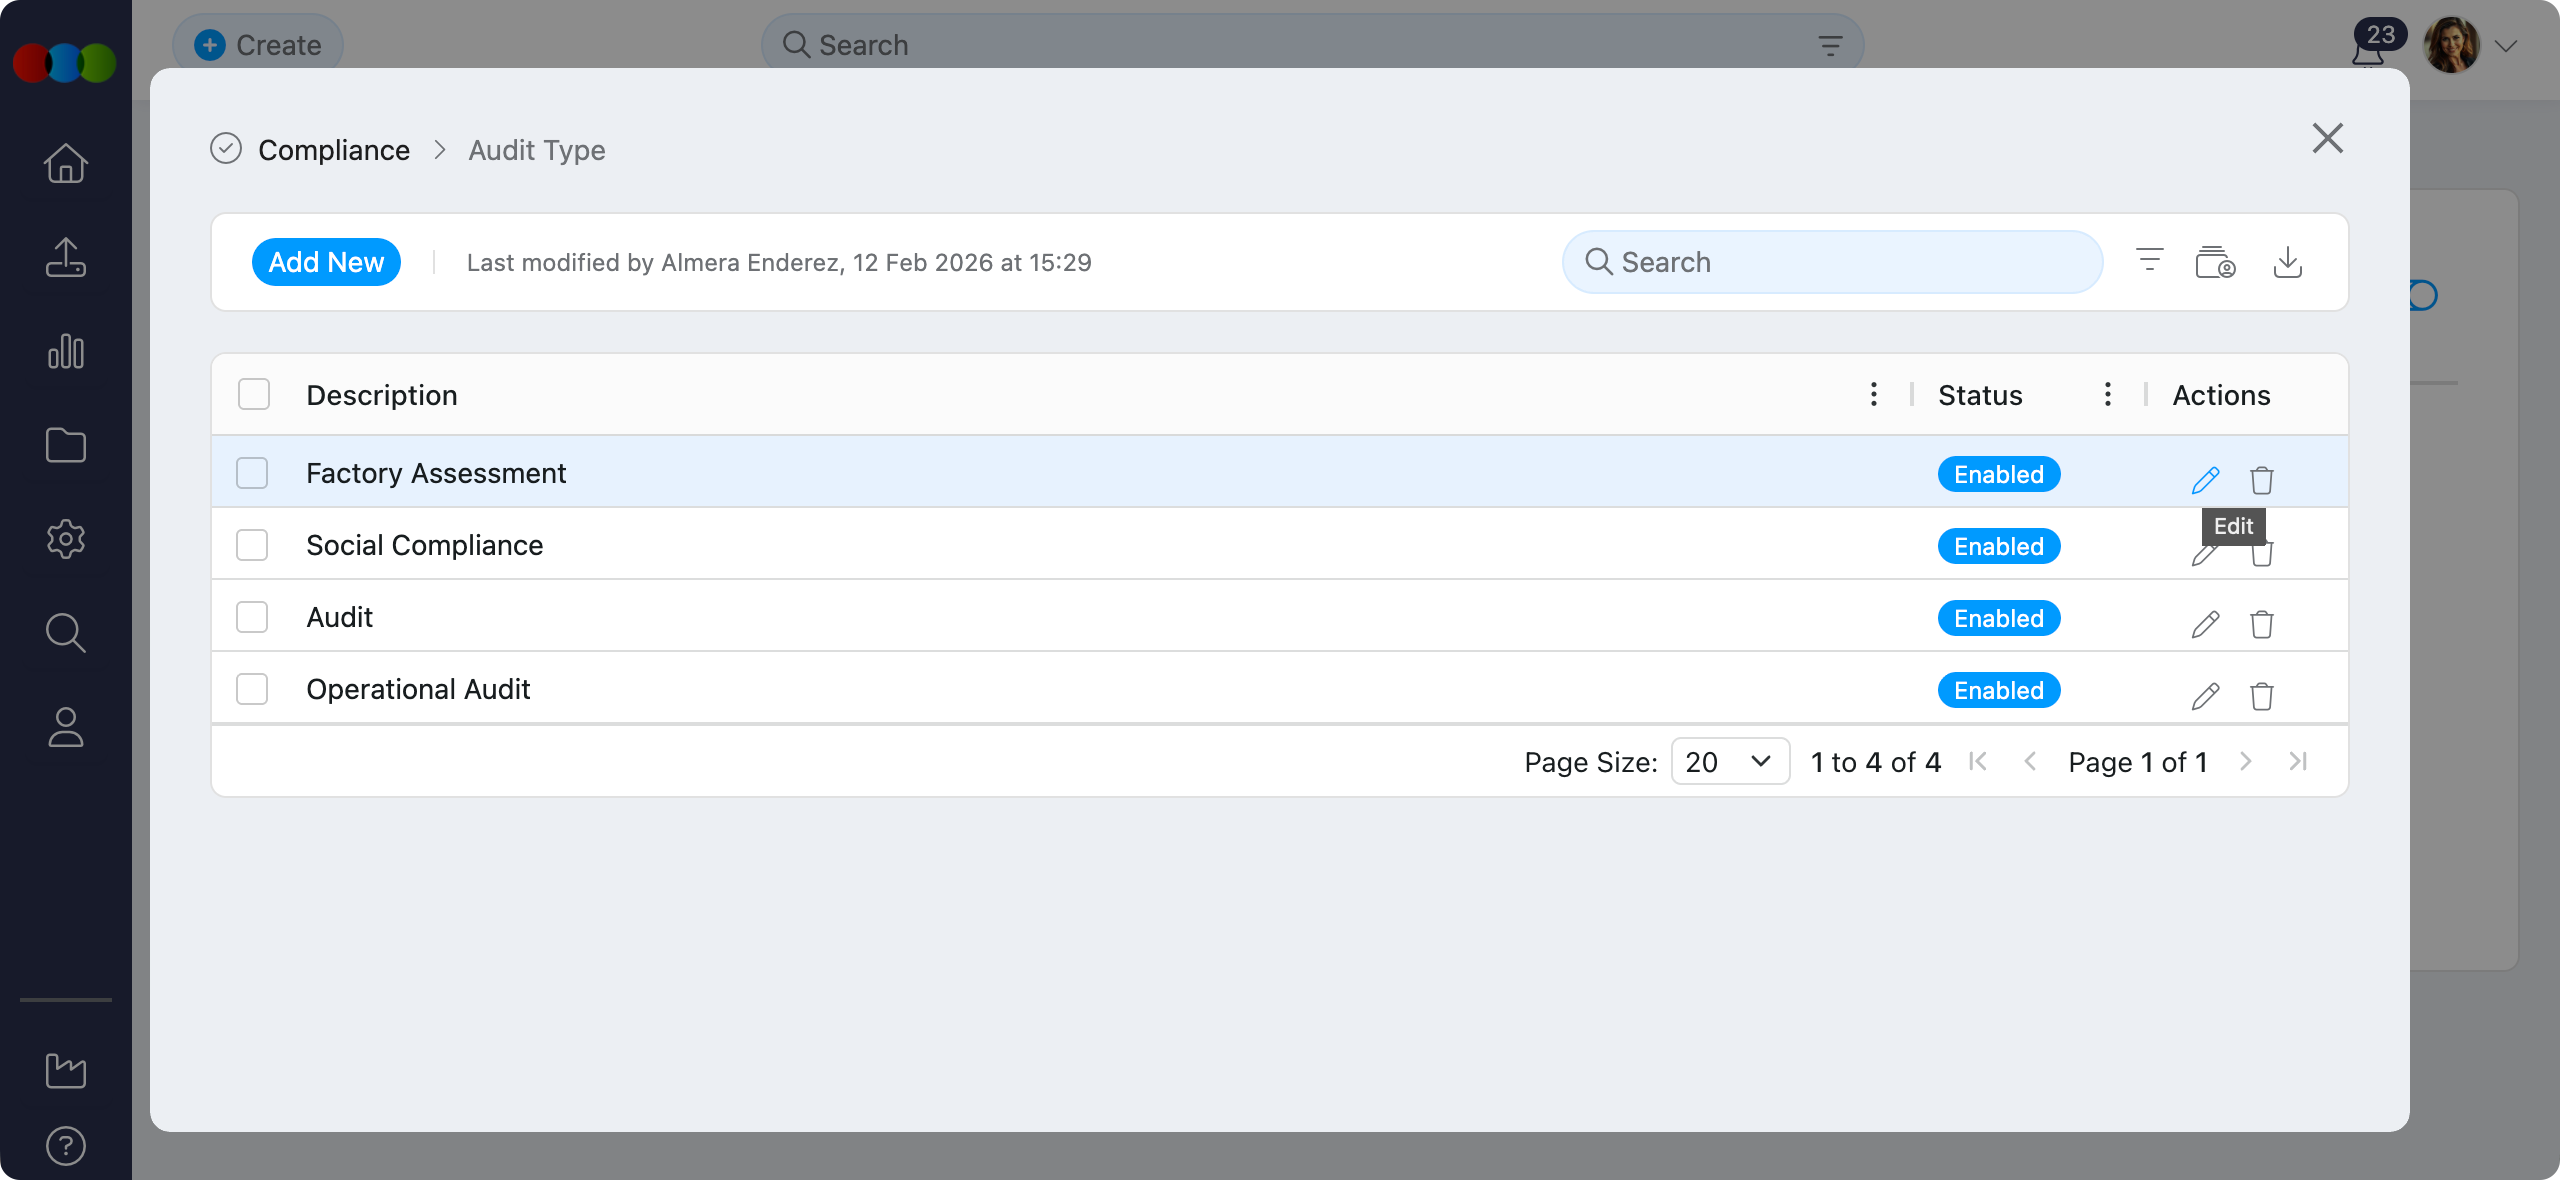This screenshot has height=1180, width=2560.
Task: Tick the Operational Audit checkbox
Action: (x=252, y=689)
